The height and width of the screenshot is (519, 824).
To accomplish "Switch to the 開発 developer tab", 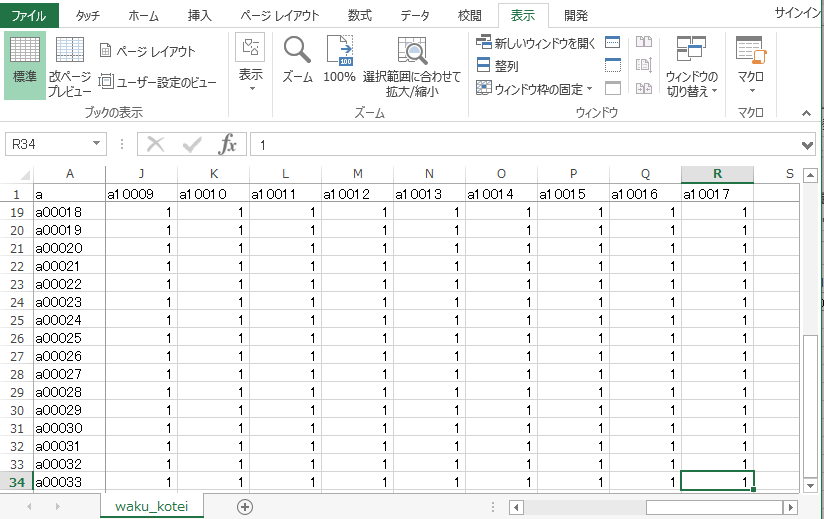I will tap(576, 15).
